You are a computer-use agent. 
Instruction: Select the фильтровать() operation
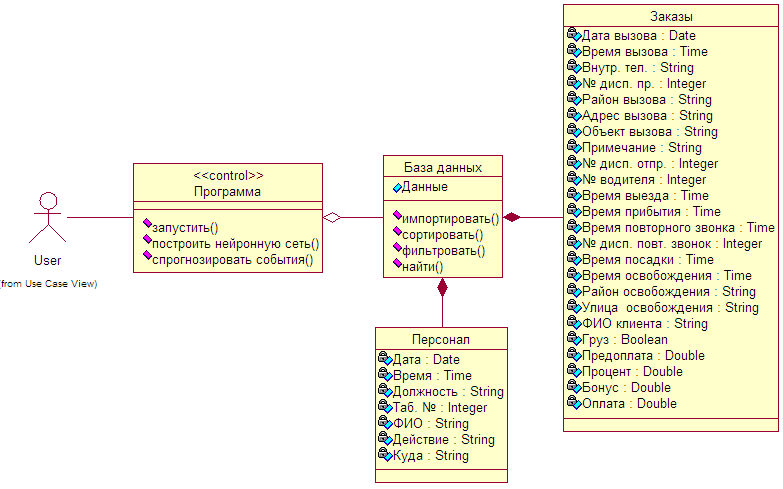pyautogui.click(x=443, y=251)
